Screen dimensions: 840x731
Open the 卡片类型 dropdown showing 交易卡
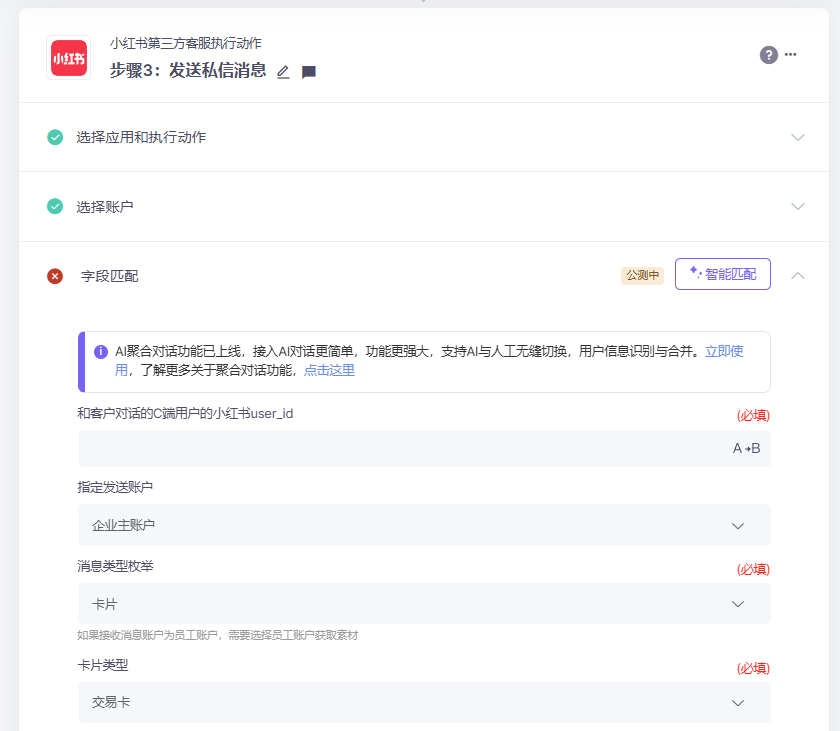pyautogui.click(x=424, y=702)
